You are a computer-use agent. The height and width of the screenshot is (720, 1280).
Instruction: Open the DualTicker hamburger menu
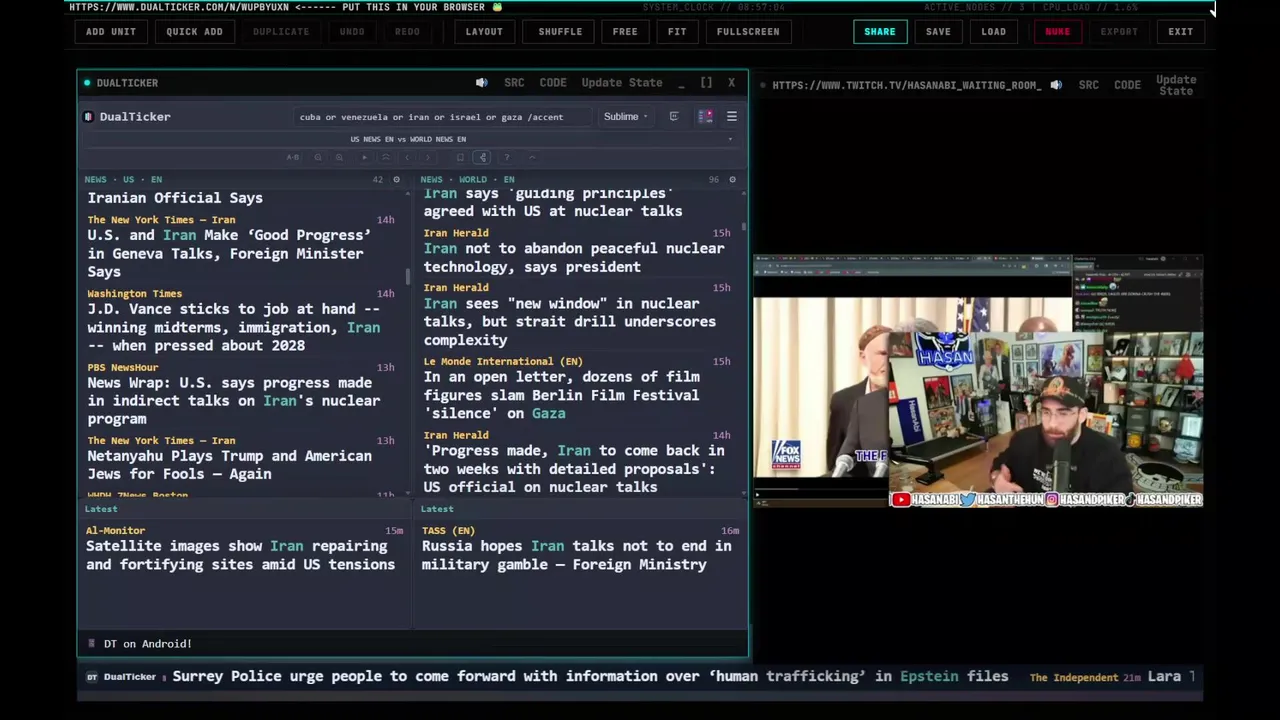731,117
